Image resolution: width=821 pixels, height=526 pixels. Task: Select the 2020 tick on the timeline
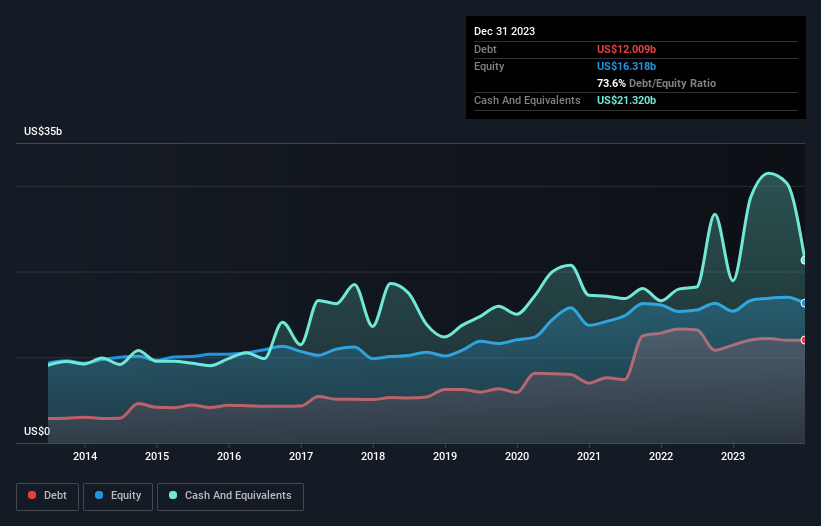pos(517,457)
